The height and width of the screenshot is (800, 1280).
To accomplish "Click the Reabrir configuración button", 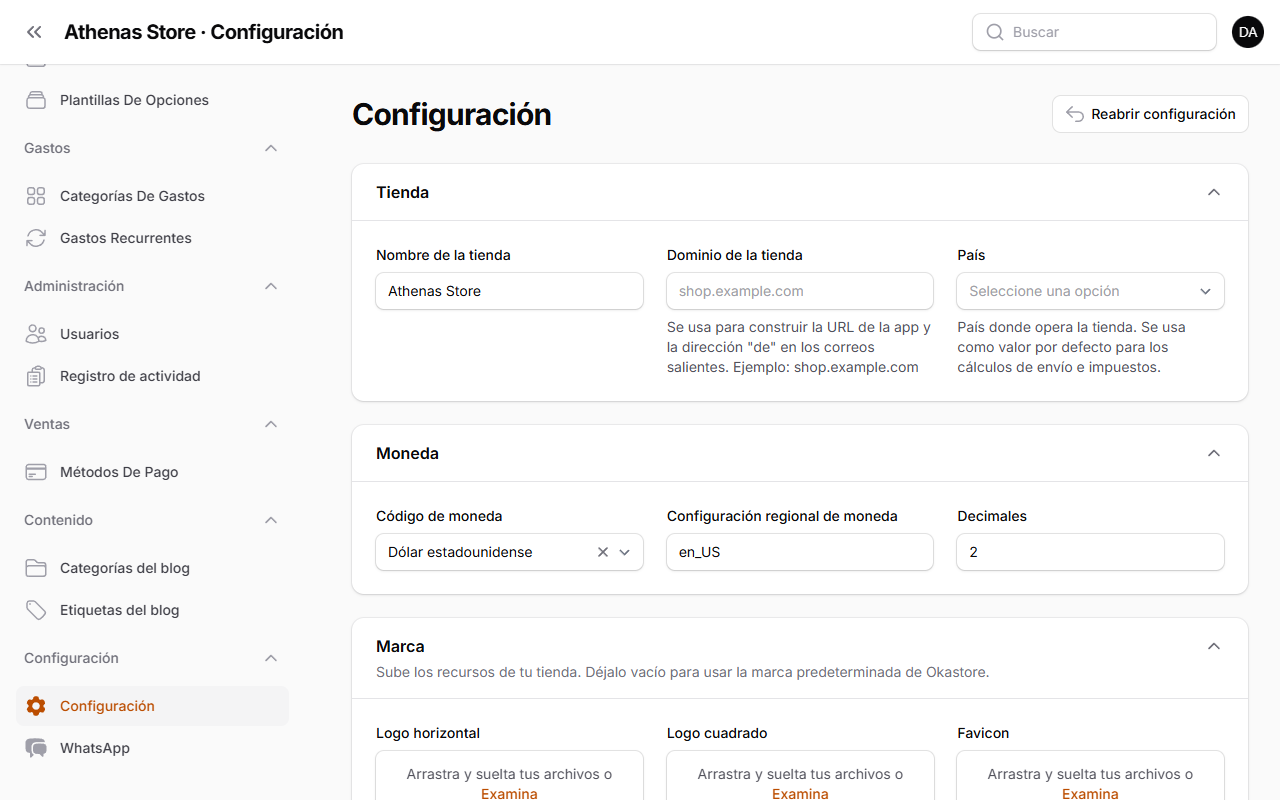I will point(1150,114).
